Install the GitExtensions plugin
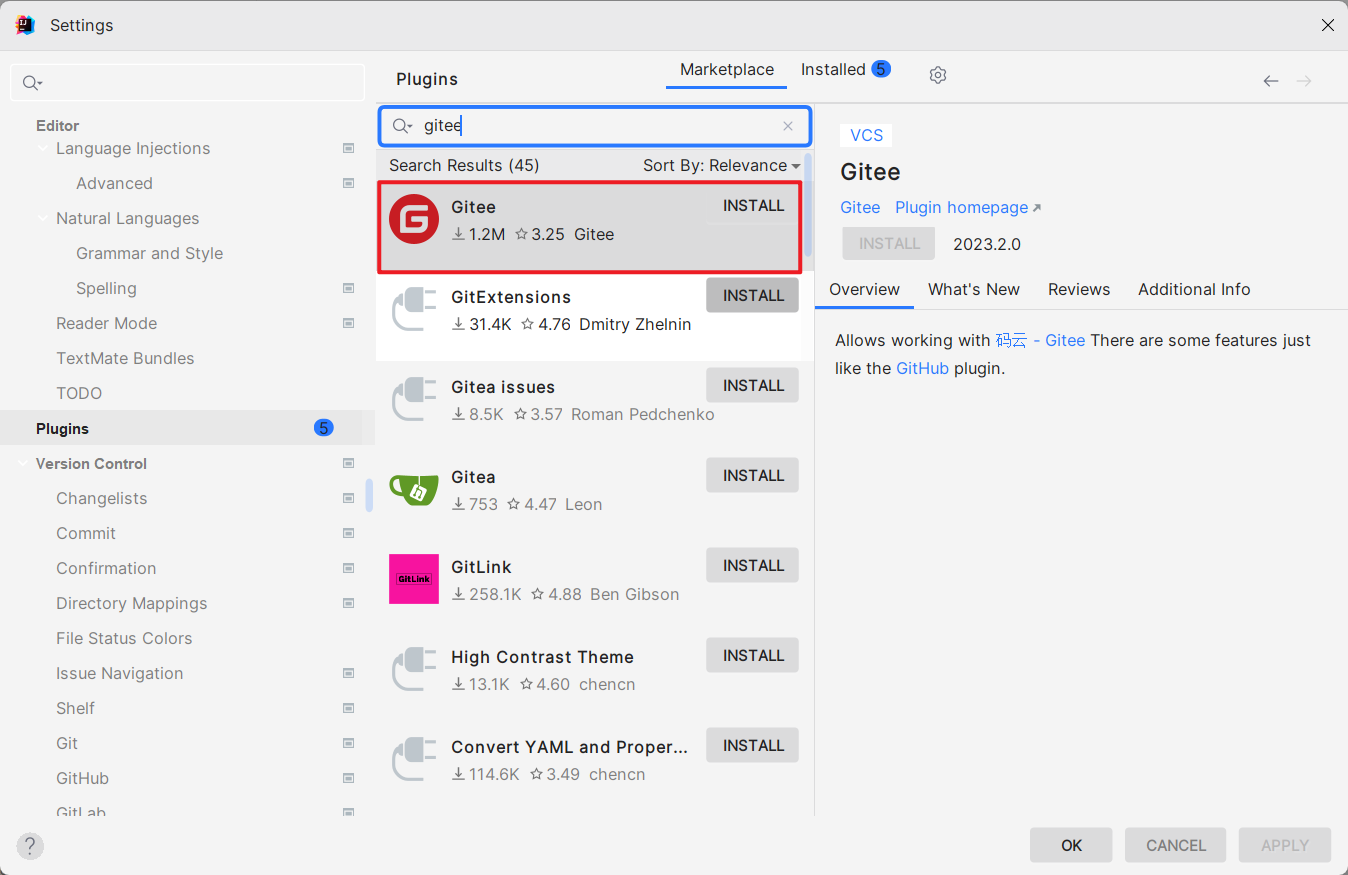 point(752,294)
